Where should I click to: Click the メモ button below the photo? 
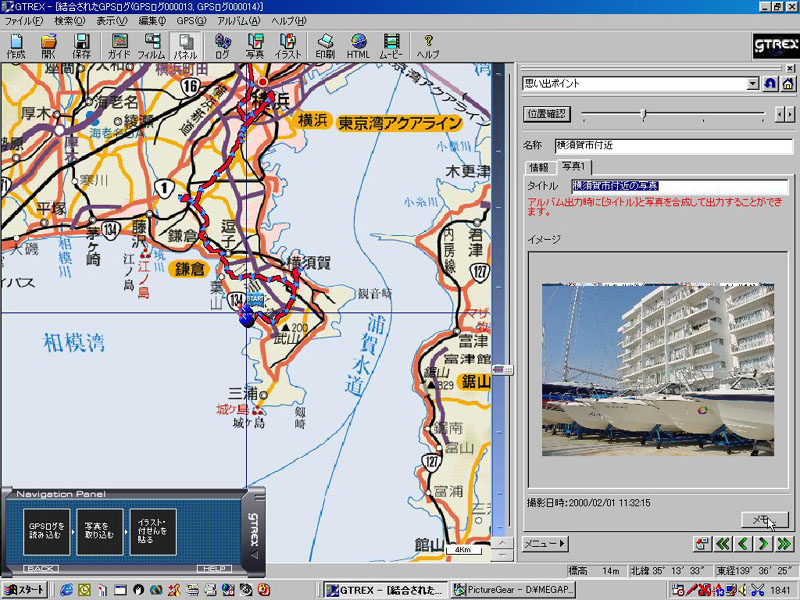pos(764,519)
